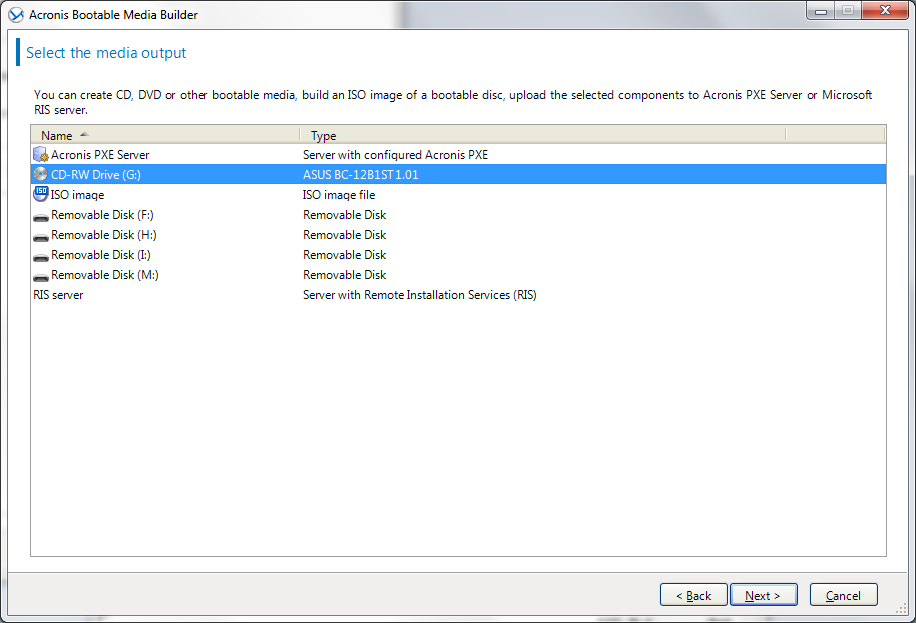Go to the previous step with Back
The height and width of the screenshot is (623, 916).
point(693,595)
